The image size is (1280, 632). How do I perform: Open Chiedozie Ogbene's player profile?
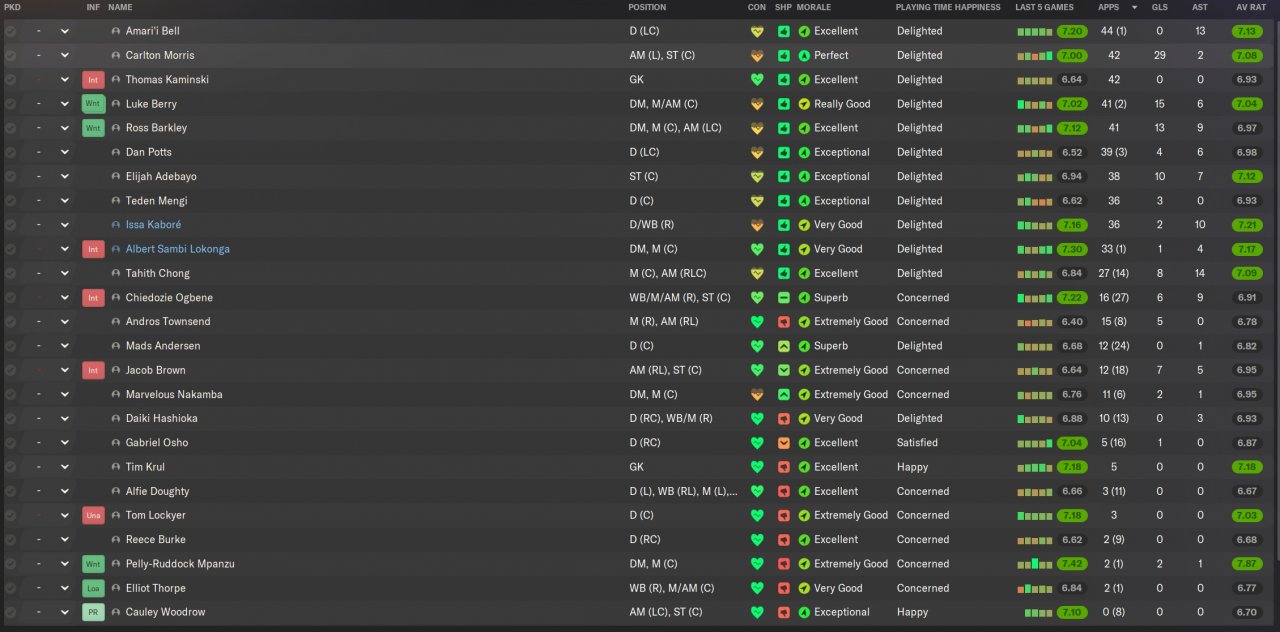coord(169,297)
